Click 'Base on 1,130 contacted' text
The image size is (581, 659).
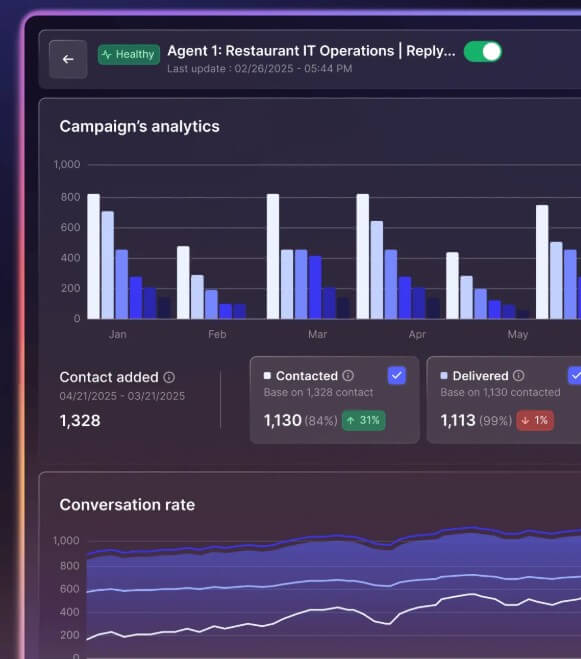(500, 393)
